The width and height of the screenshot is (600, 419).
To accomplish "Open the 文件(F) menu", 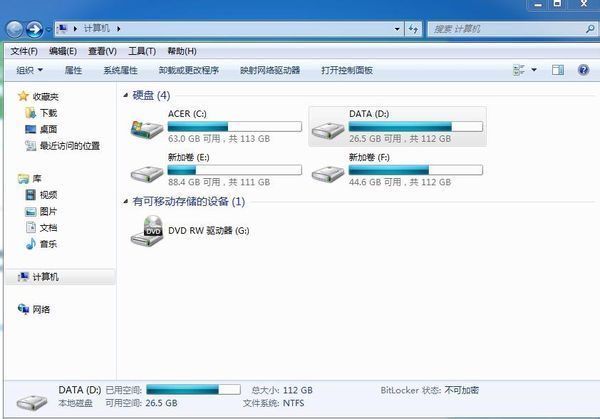I will (x=24, y=51).
